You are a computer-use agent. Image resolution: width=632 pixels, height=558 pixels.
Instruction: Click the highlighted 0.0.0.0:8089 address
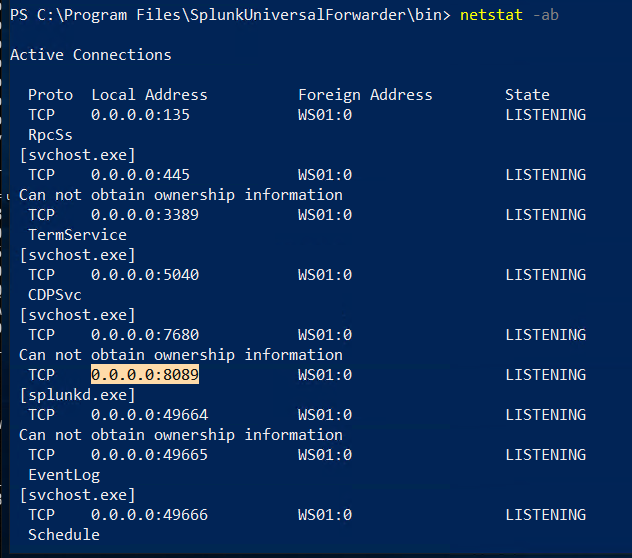click(145, 375)
